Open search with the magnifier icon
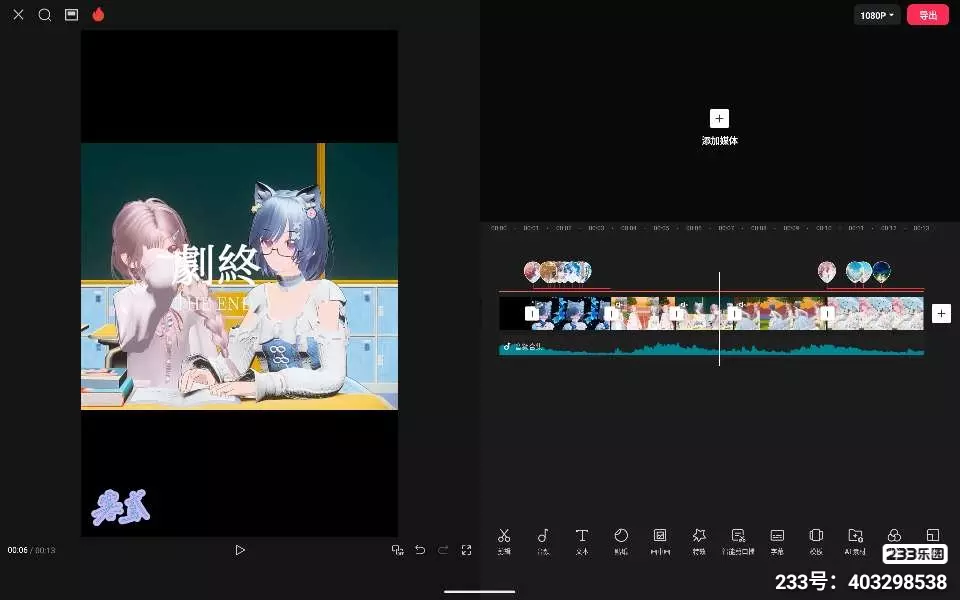Image resolution: width=960 pixels, height=600 pixels. click(45, 15)
